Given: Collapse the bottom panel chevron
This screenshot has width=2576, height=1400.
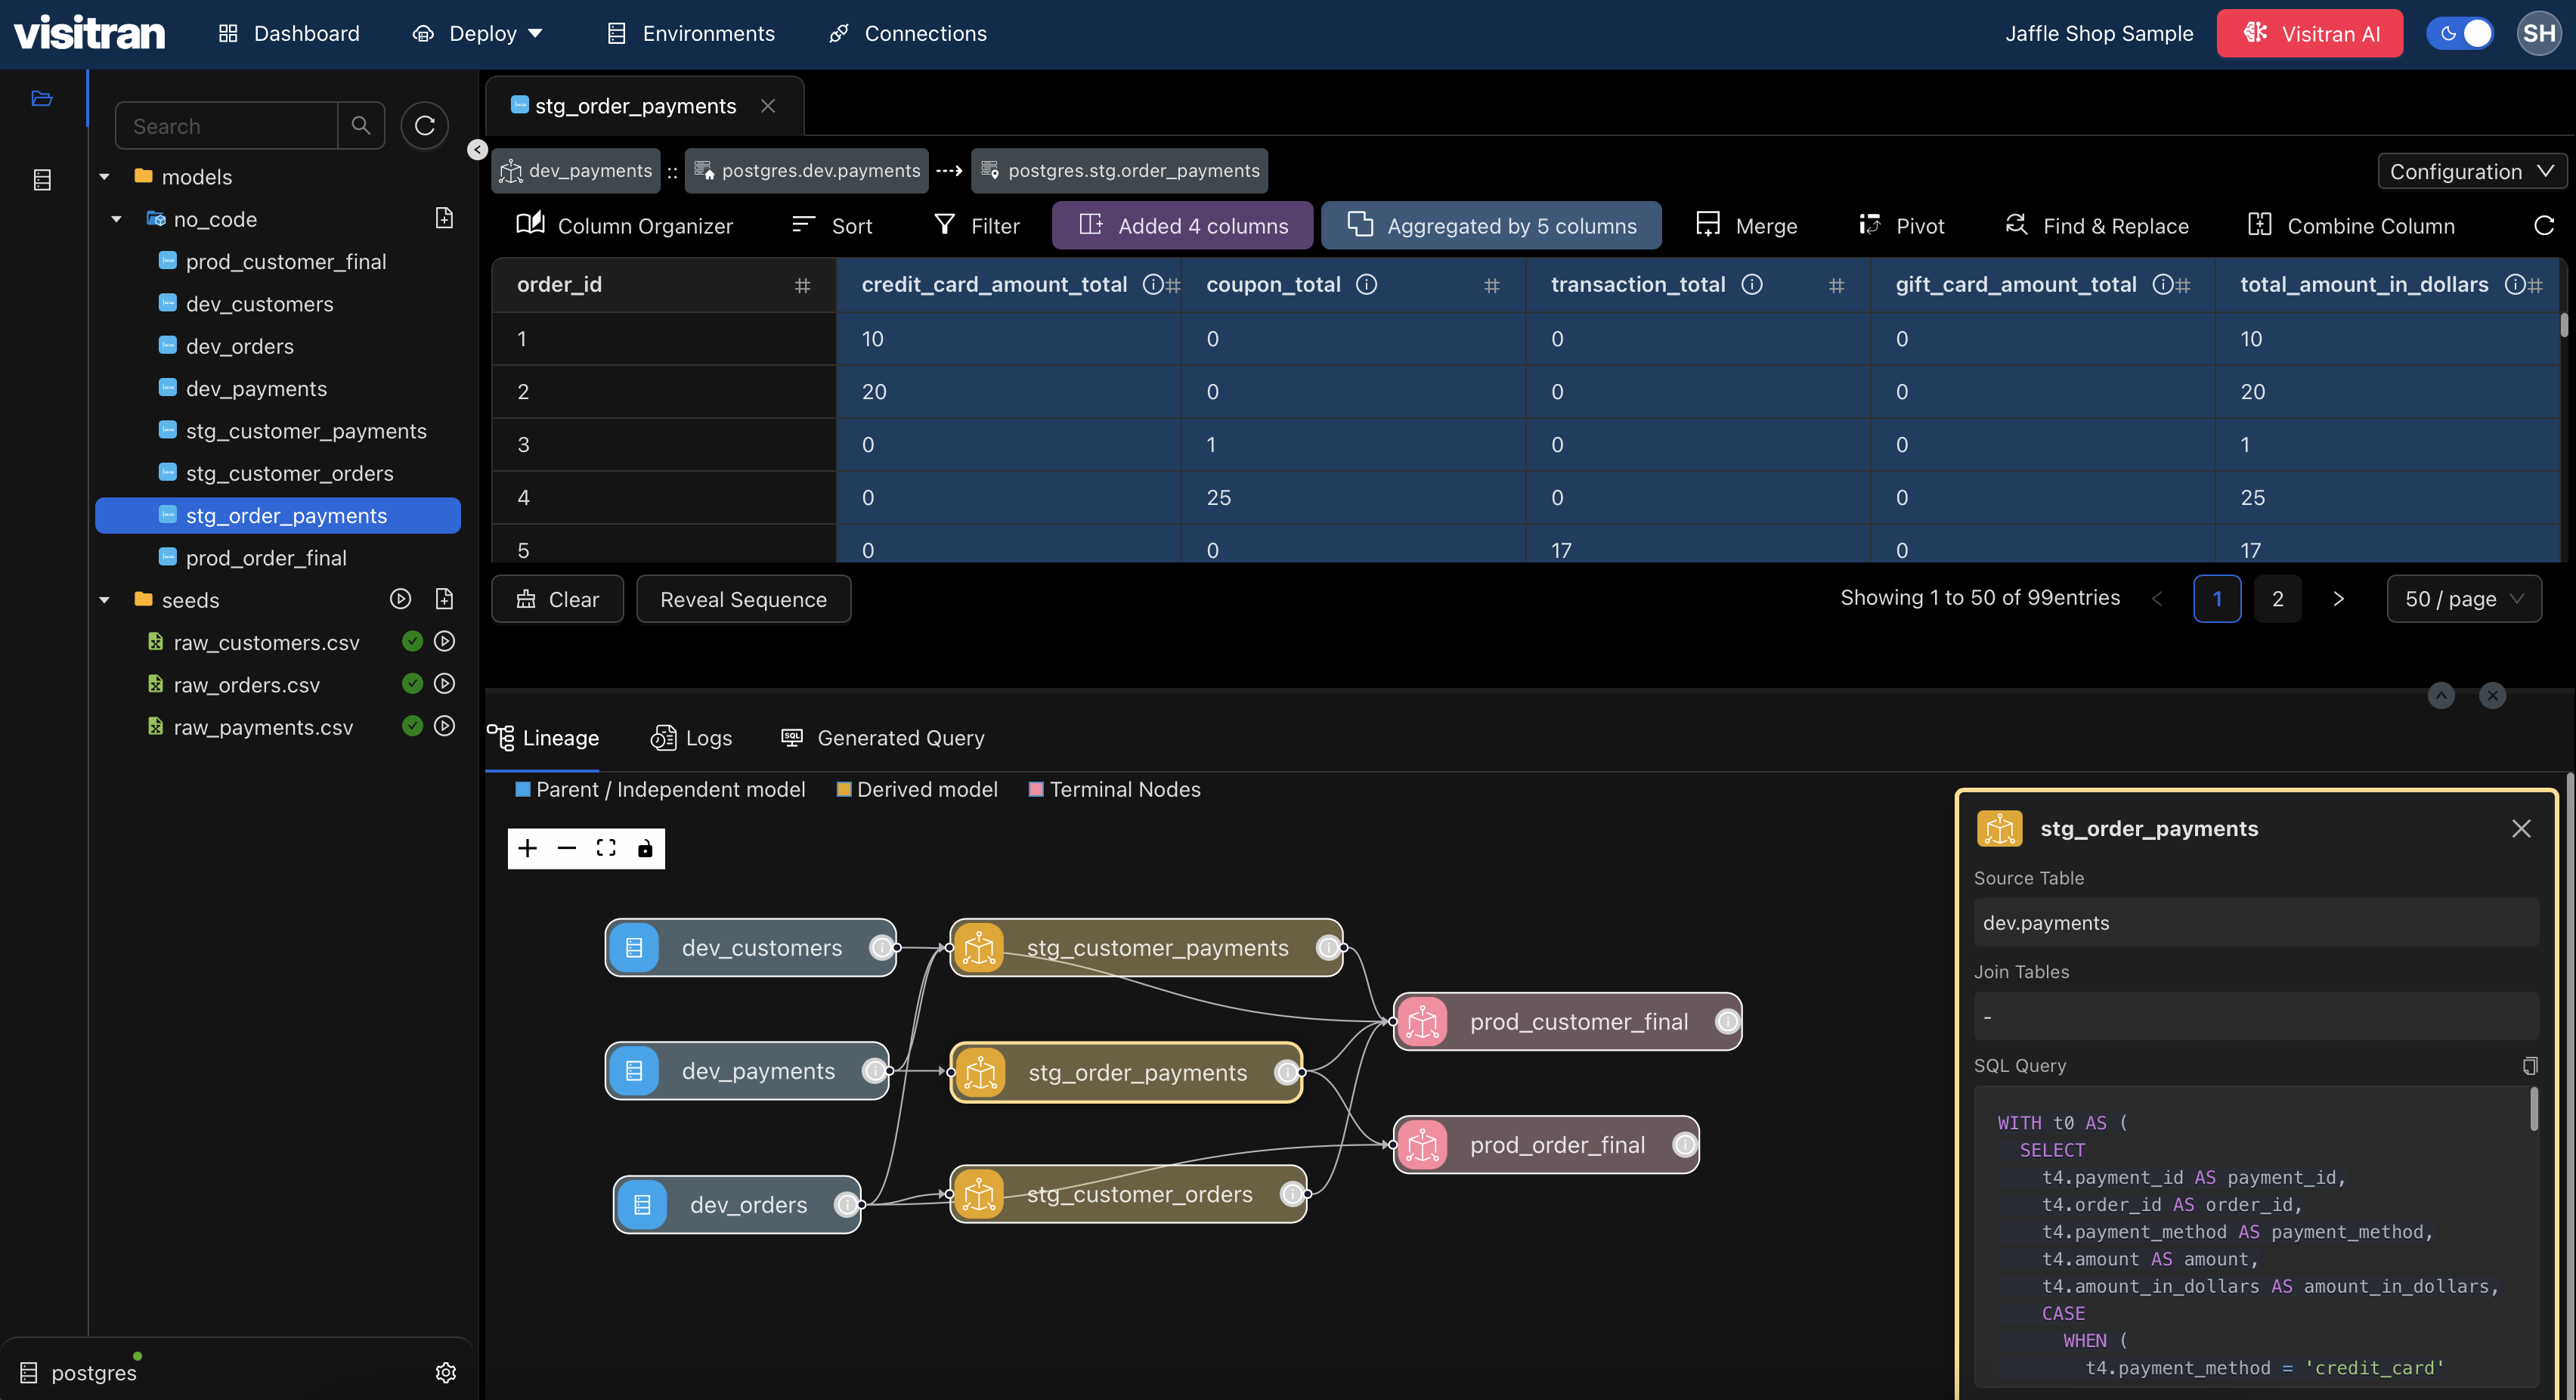Looking at the screenshot, I should (x=2441, y=695).
